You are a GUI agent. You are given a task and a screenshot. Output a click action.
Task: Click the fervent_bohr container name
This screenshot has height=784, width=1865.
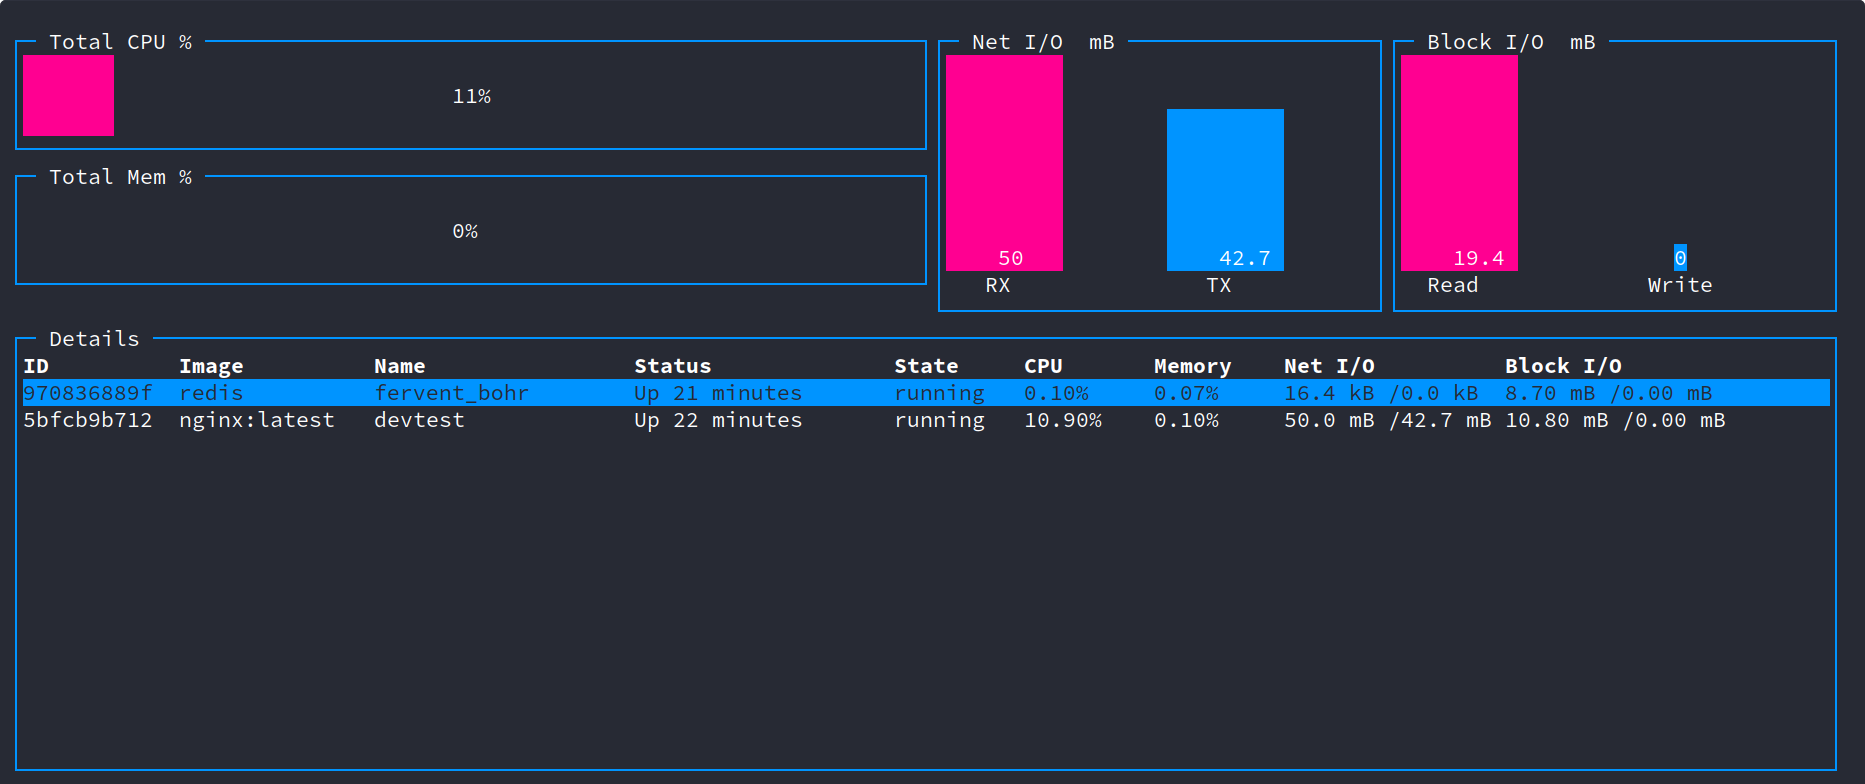click(451, 393)
